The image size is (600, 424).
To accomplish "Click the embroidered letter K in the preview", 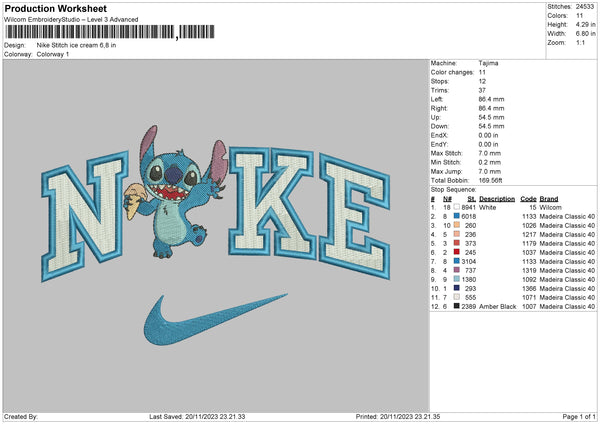I will [x=272, y=202].
